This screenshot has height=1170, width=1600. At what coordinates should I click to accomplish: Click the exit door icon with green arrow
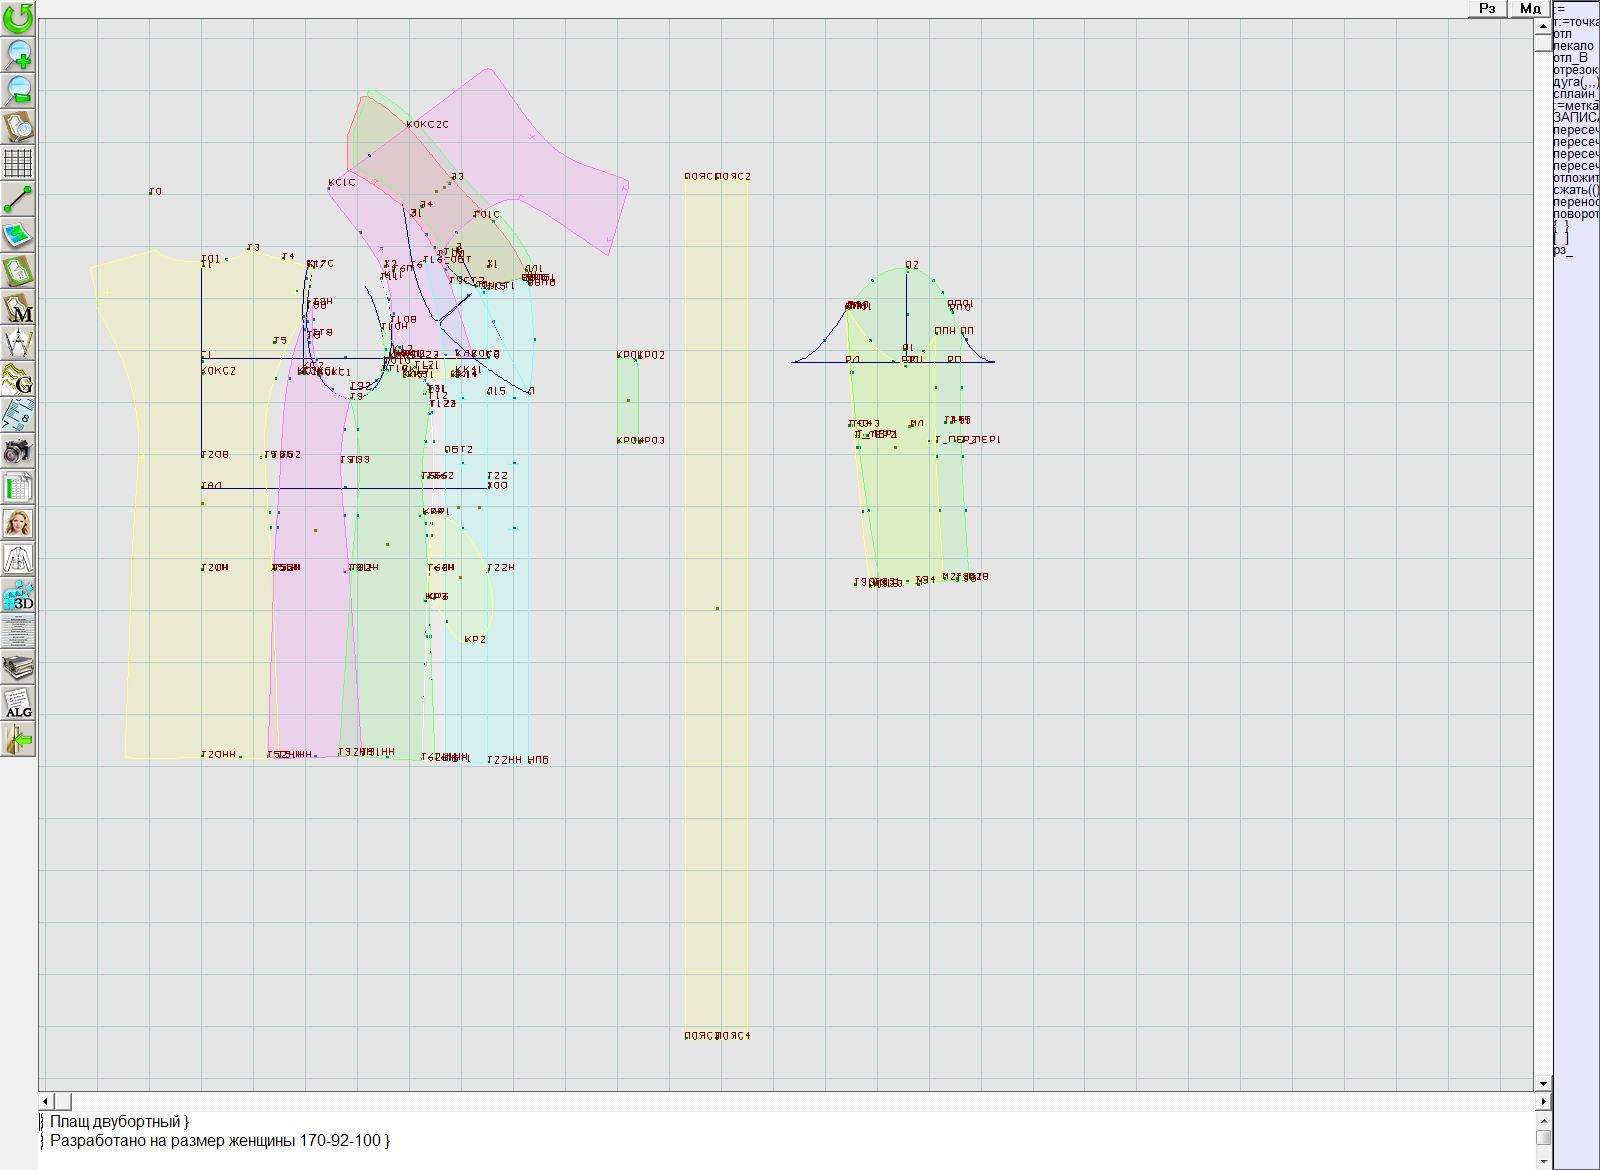click(18, 739)
